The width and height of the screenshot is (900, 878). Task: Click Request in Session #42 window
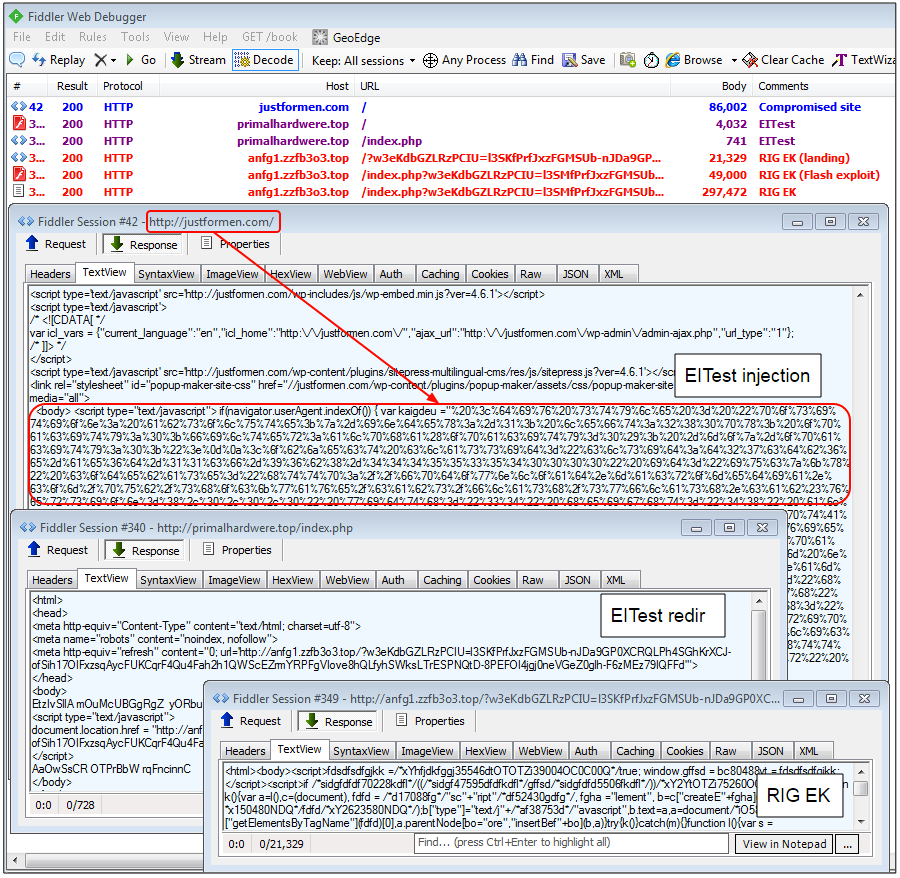[56, 244]
